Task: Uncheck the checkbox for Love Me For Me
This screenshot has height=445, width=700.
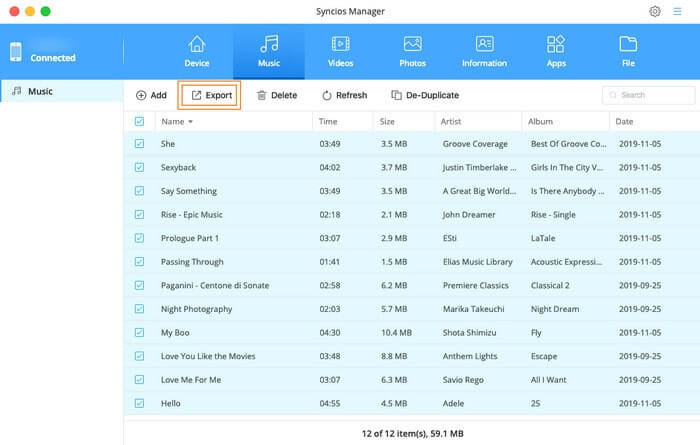Action: 139,380
